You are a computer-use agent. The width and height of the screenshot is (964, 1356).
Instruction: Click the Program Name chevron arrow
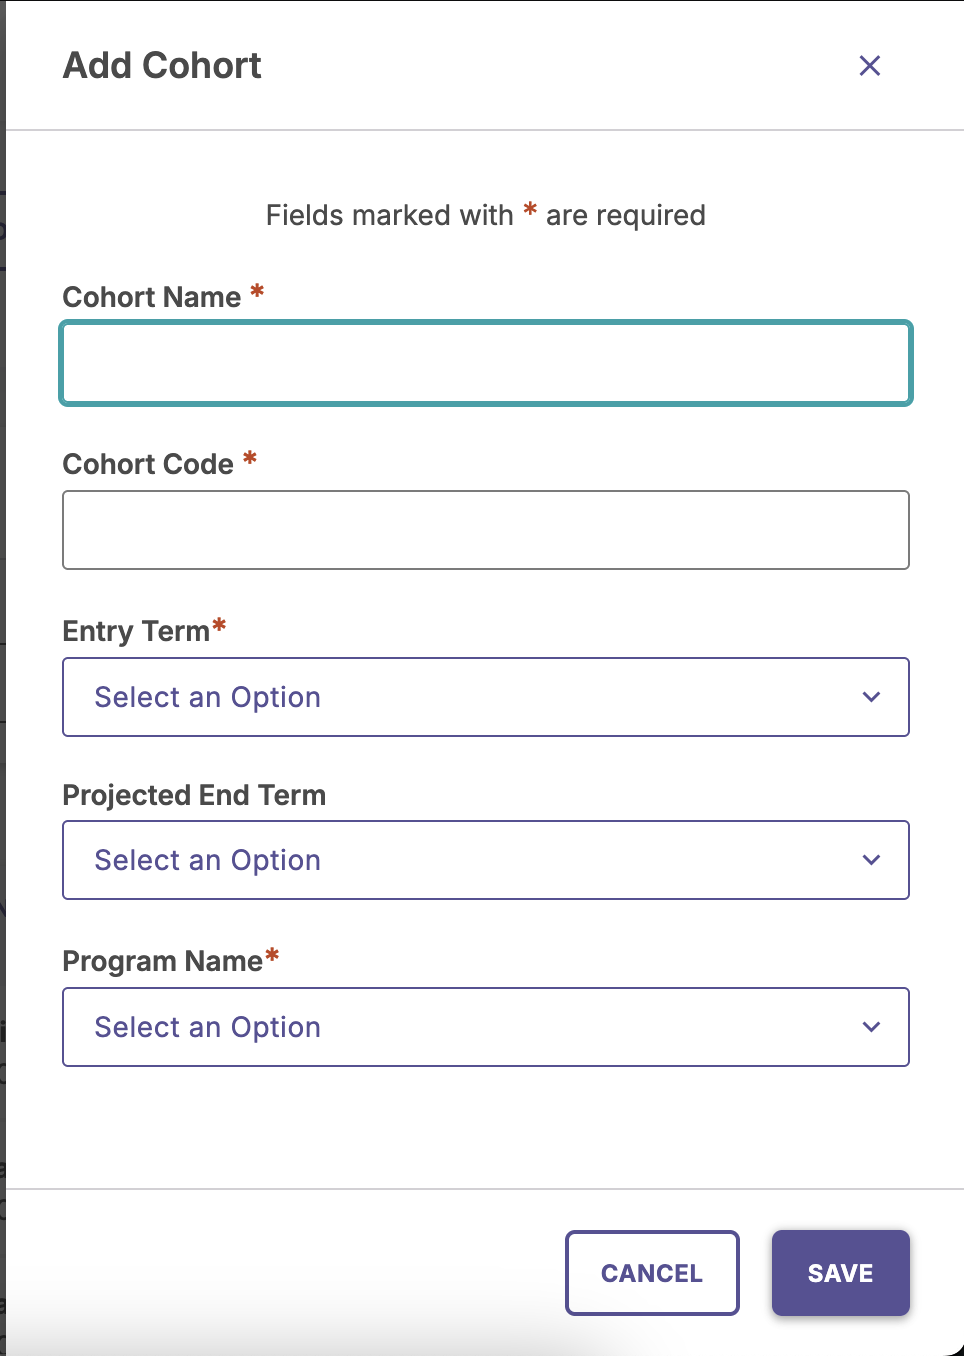(x=871, y=1027)
